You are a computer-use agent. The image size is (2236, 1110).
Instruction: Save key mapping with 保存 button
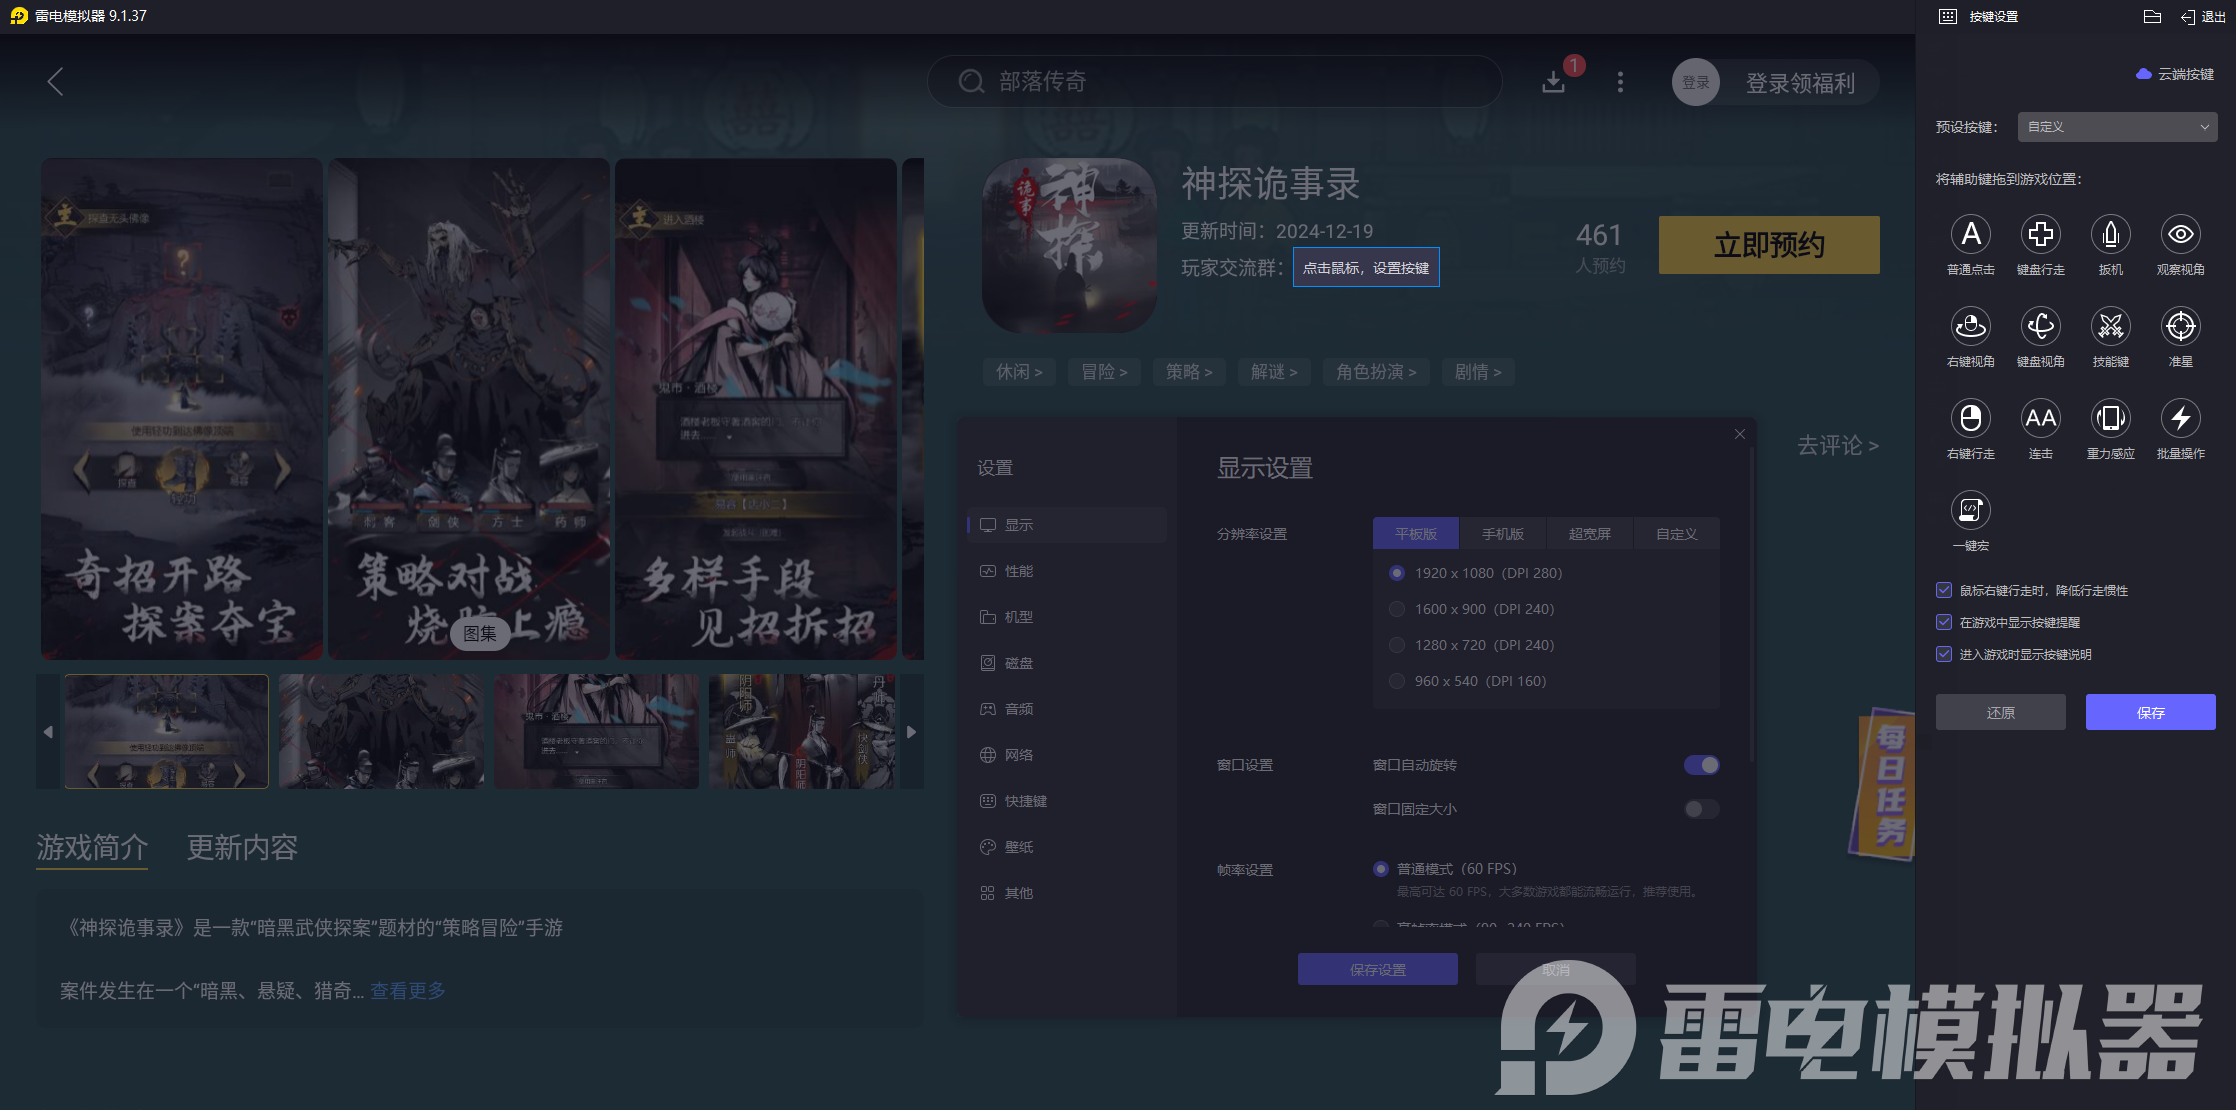point(2150,712)
